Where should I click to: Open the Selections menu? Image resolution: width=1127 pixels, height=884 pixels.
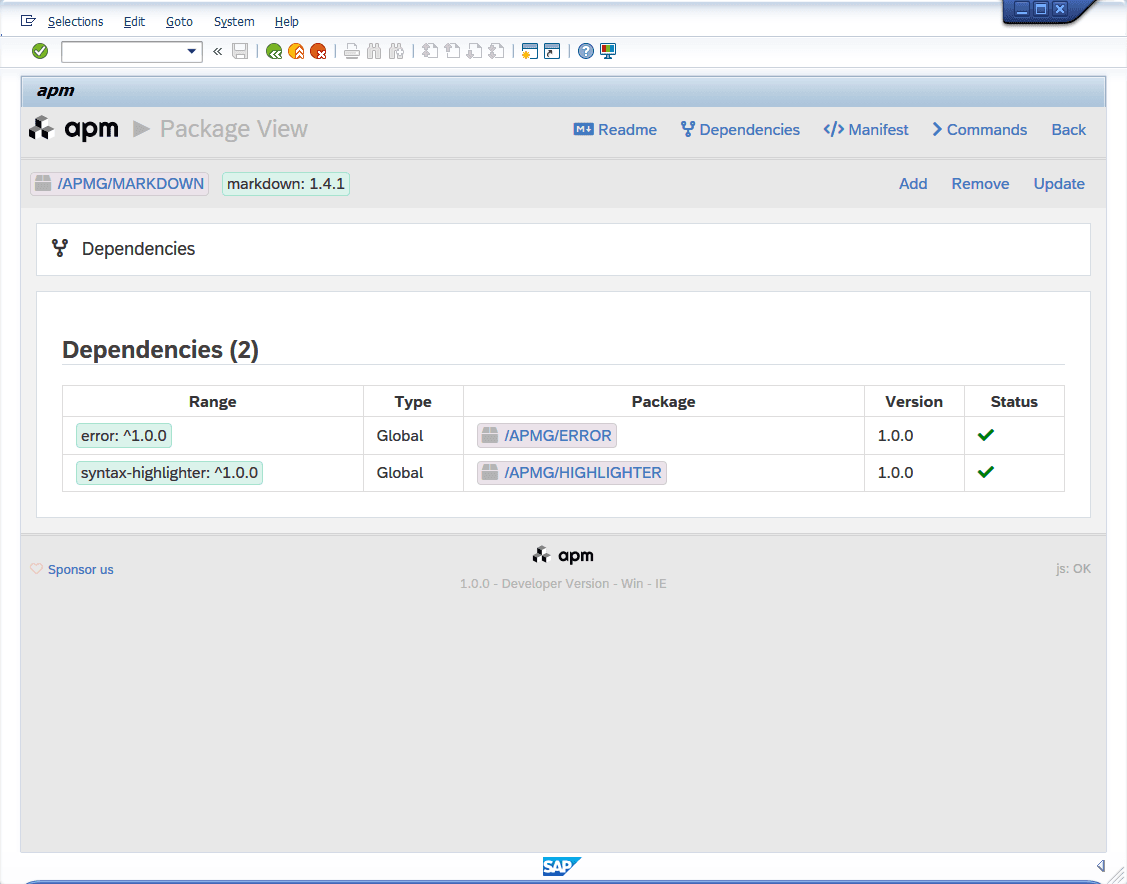(75, 22)
